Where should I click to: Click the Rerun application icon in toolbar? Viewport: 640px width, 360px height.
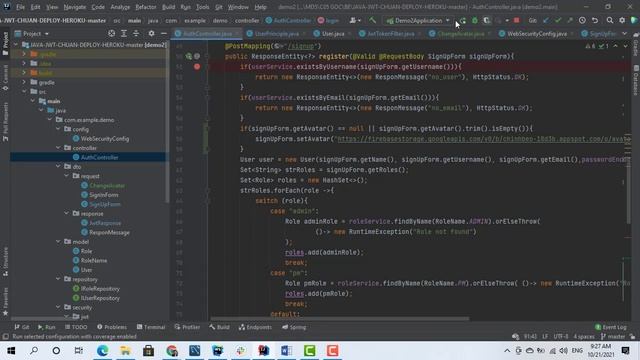point(463,20)
